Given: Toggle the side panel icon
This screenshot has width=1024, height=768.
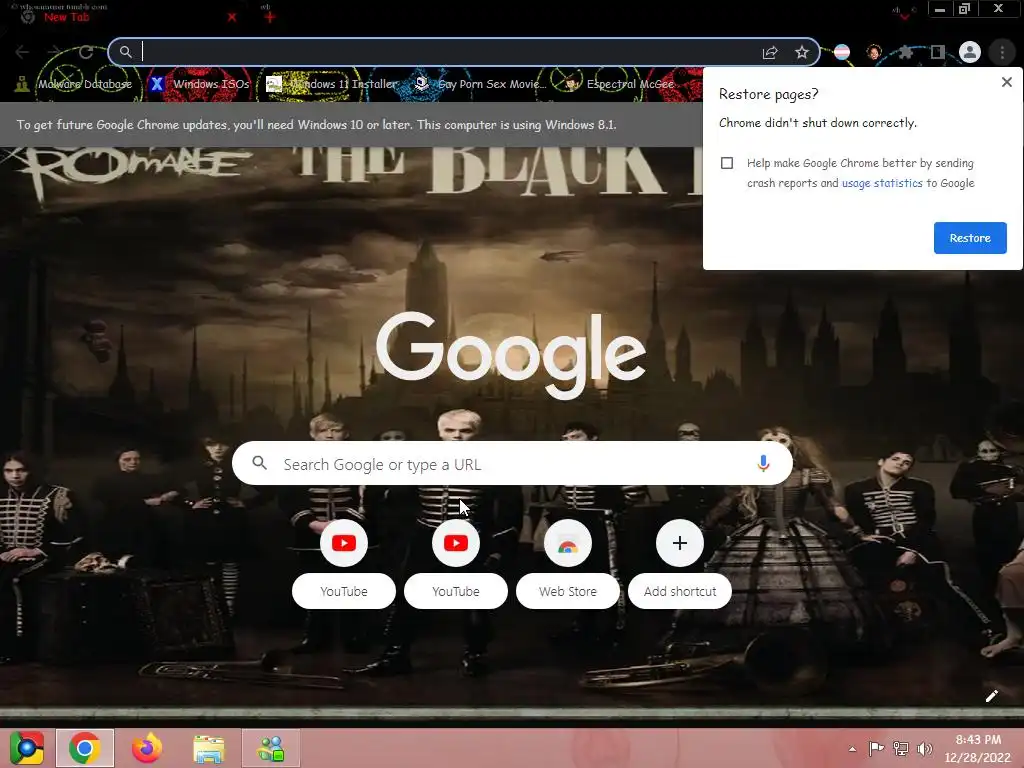Looking at the screenshot, I should 938,52.
